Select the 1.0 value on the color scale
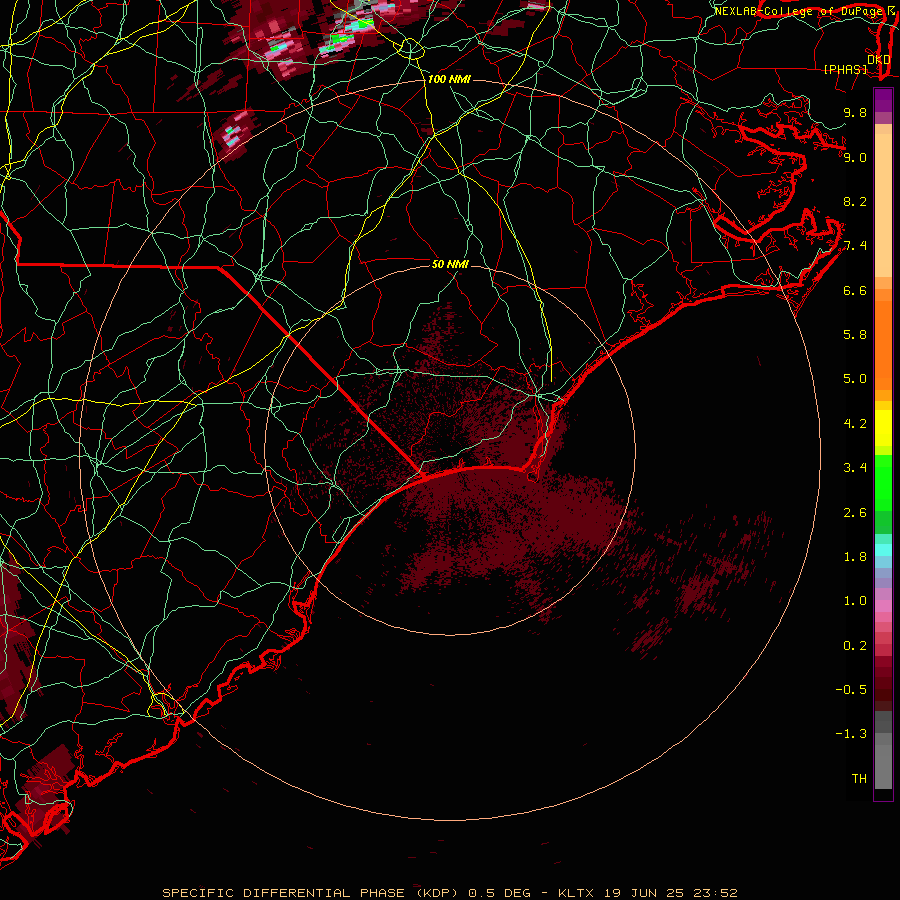The height and width of the screenshot is (900, 900). pyautogui.click(x=855, y=601)
